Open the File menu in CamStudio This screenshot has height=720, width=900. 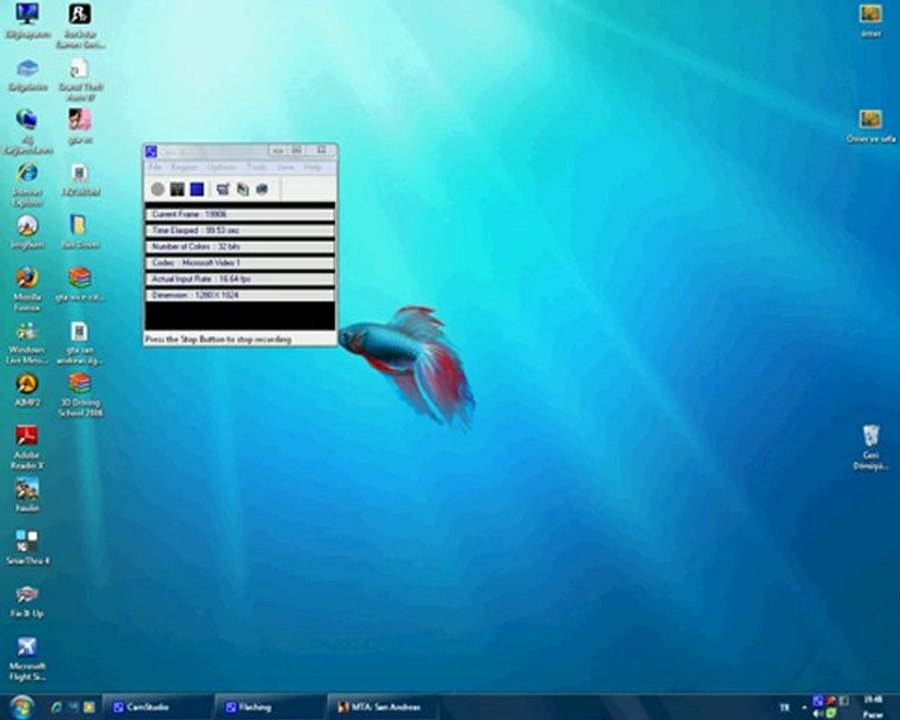[x=155, y=167]
